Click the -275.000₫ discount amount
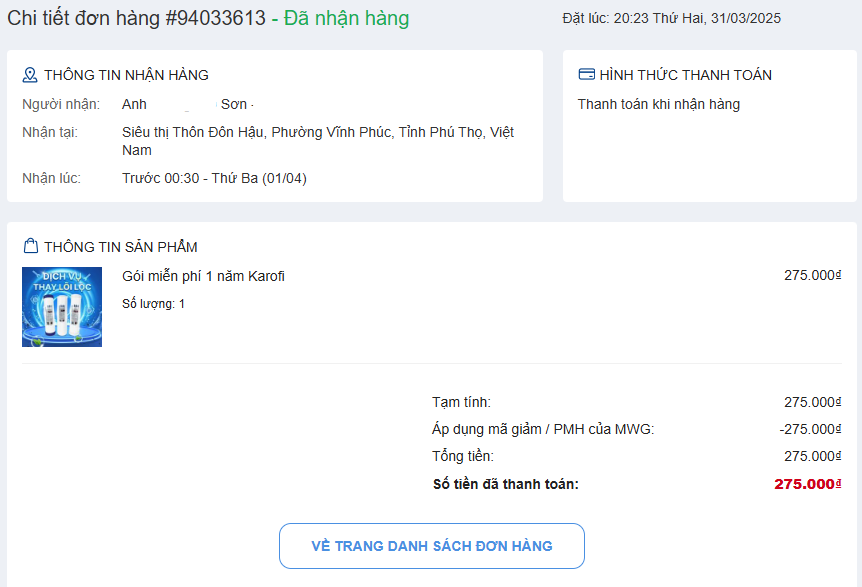 click(x=810, y=429)
